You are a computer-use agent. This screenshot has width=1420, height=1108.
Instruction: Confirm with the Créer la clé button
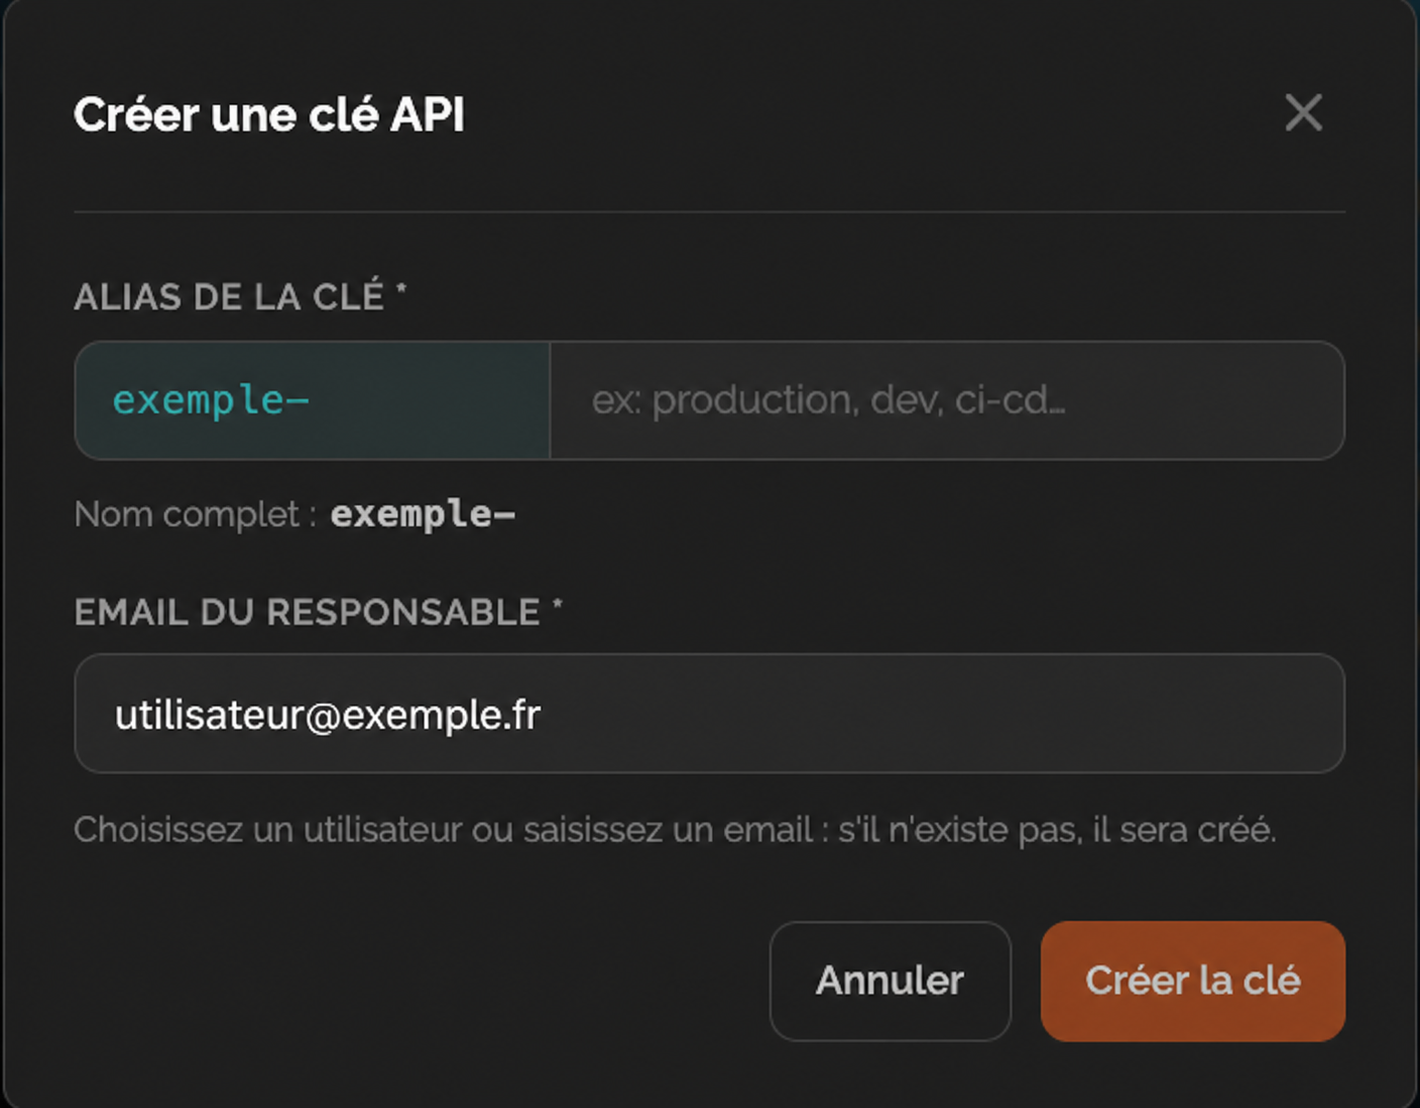(1193, 981)
